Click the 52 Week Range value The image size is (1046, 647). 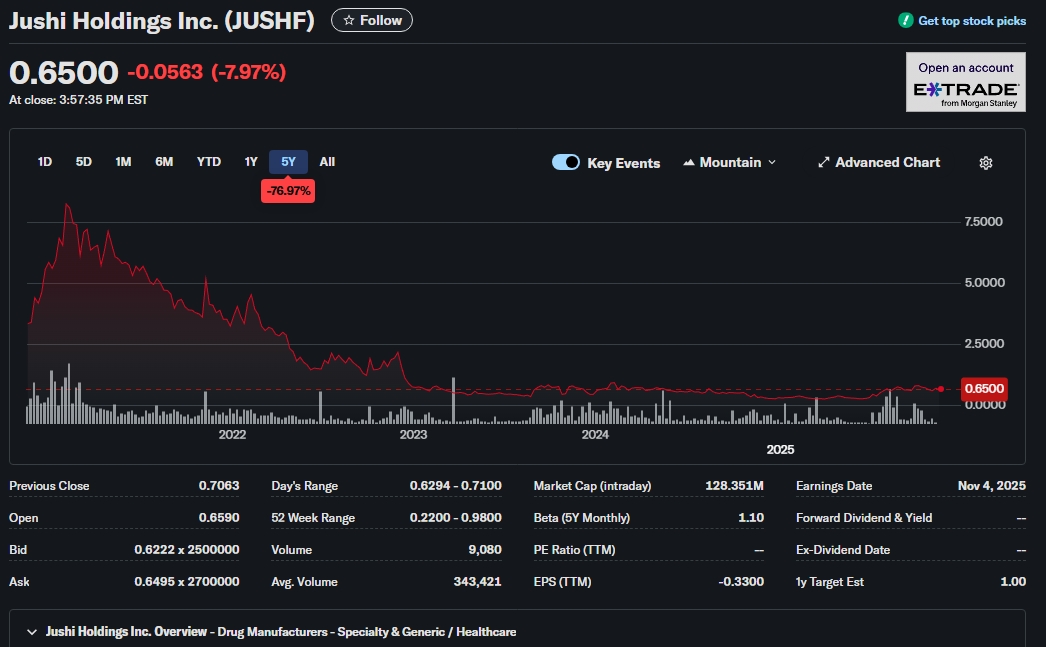(x=456, y=518)
